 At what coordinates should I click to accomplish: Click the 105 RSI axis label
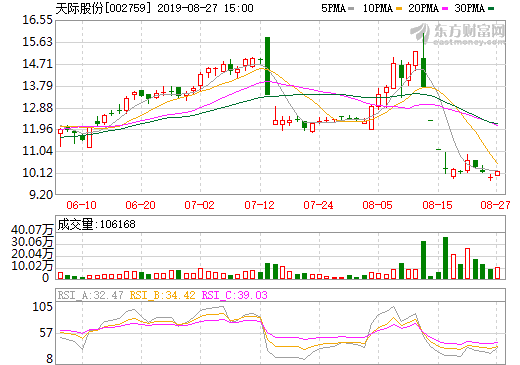point(42,307)
